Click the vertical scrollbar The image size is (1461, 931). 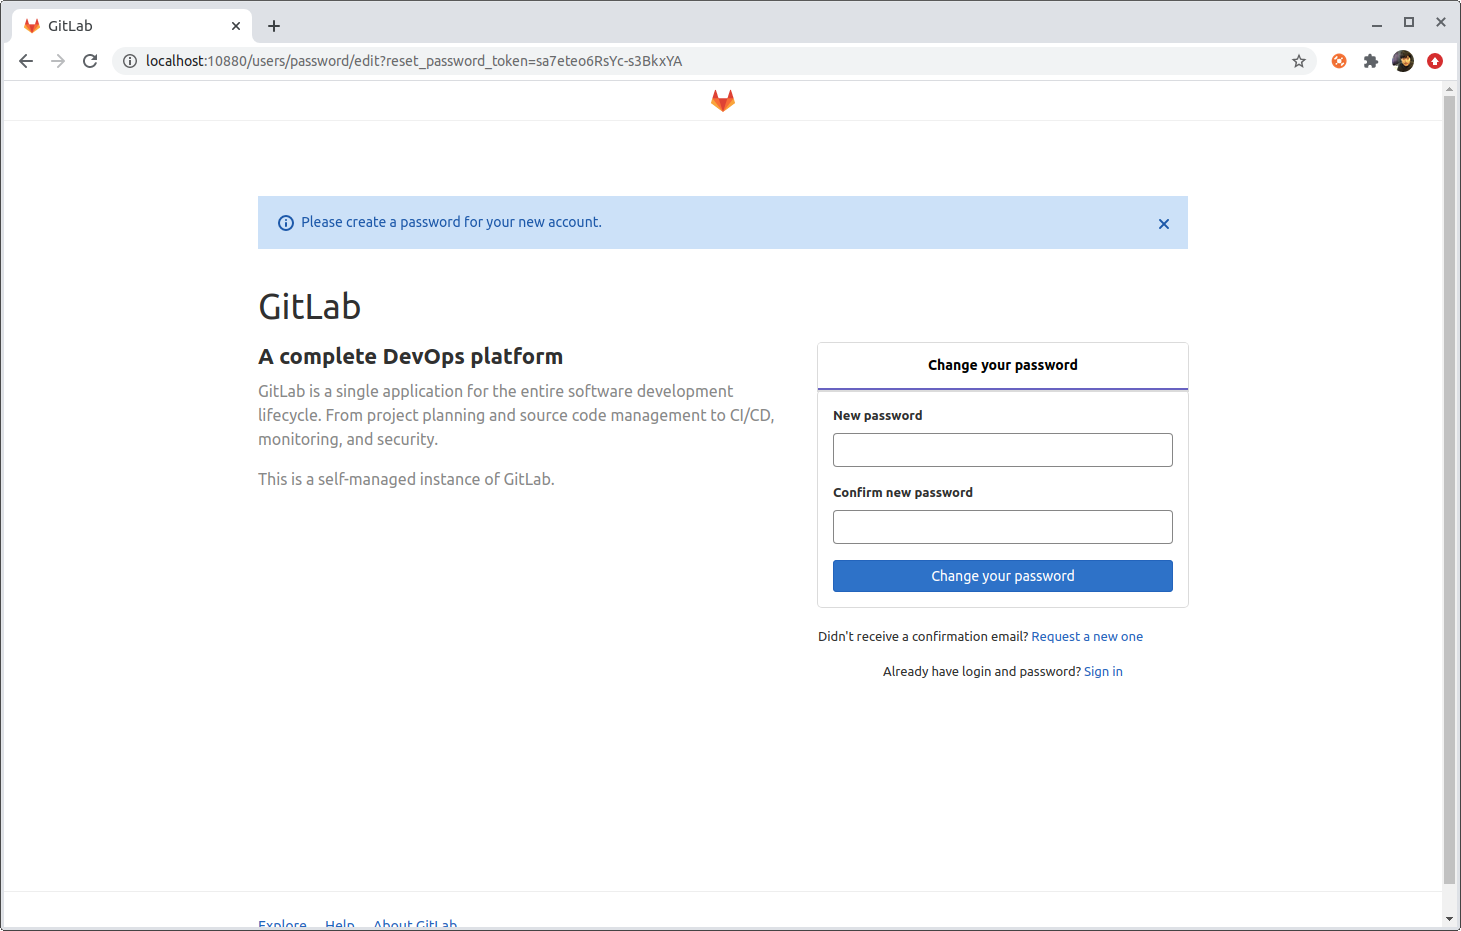[1450, 490]
